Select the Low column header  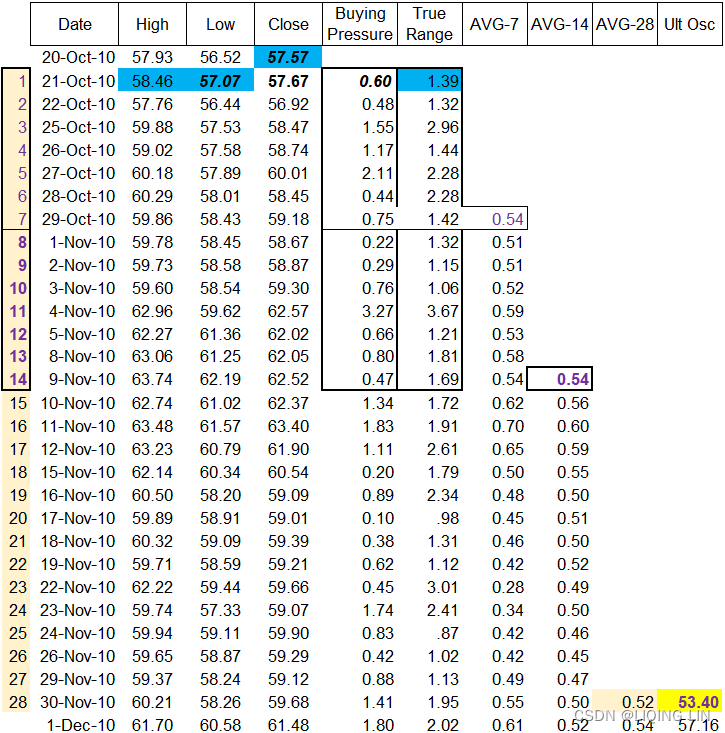(x=220, y=24)
